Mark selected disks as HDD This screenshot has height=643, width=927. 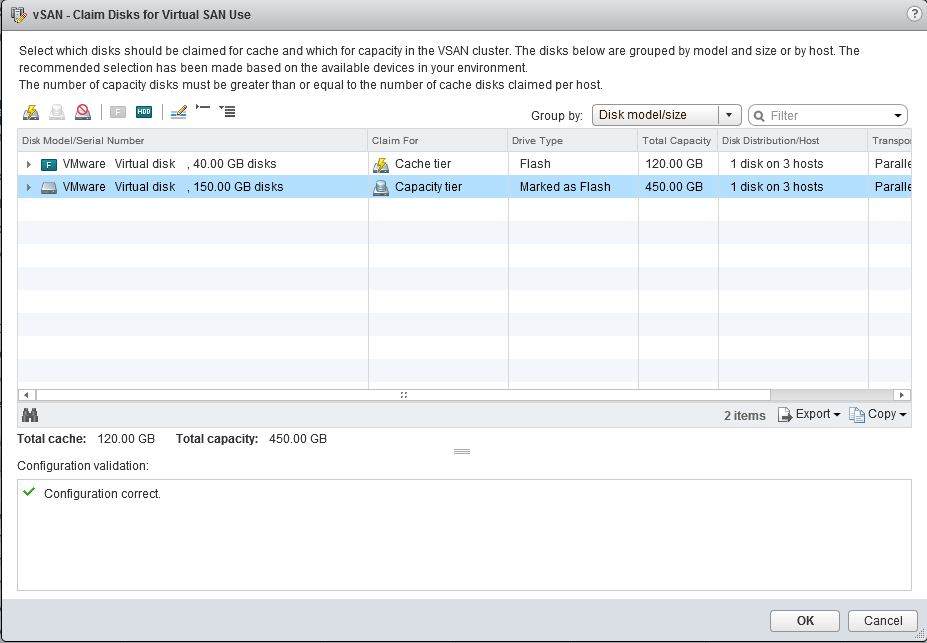click(x=144, y=112)
